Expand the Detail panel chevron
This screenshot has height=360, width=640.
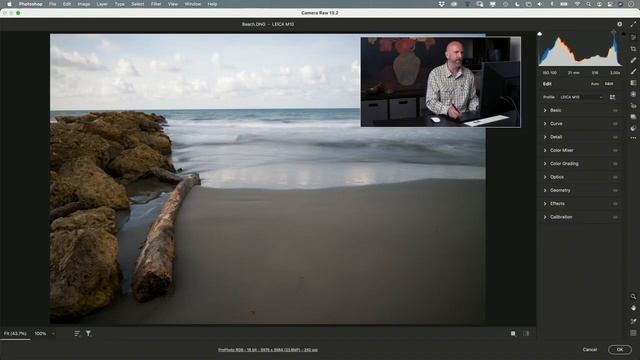click(x=545, y=137)
